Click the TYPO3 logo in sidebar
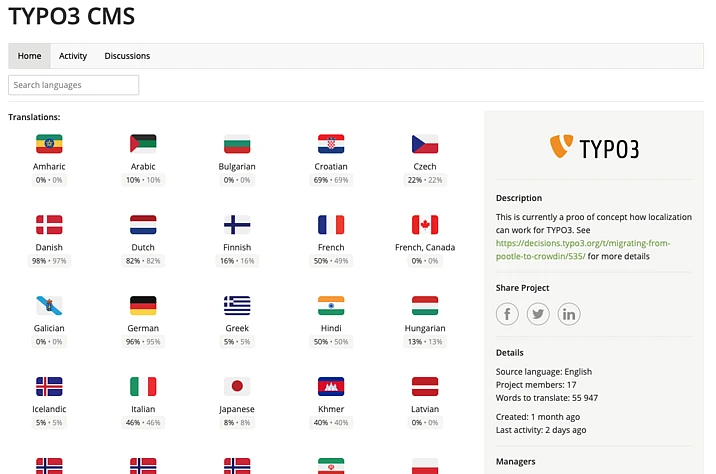Viewport: 716px width, 474px height. click(x=594, y=148)
